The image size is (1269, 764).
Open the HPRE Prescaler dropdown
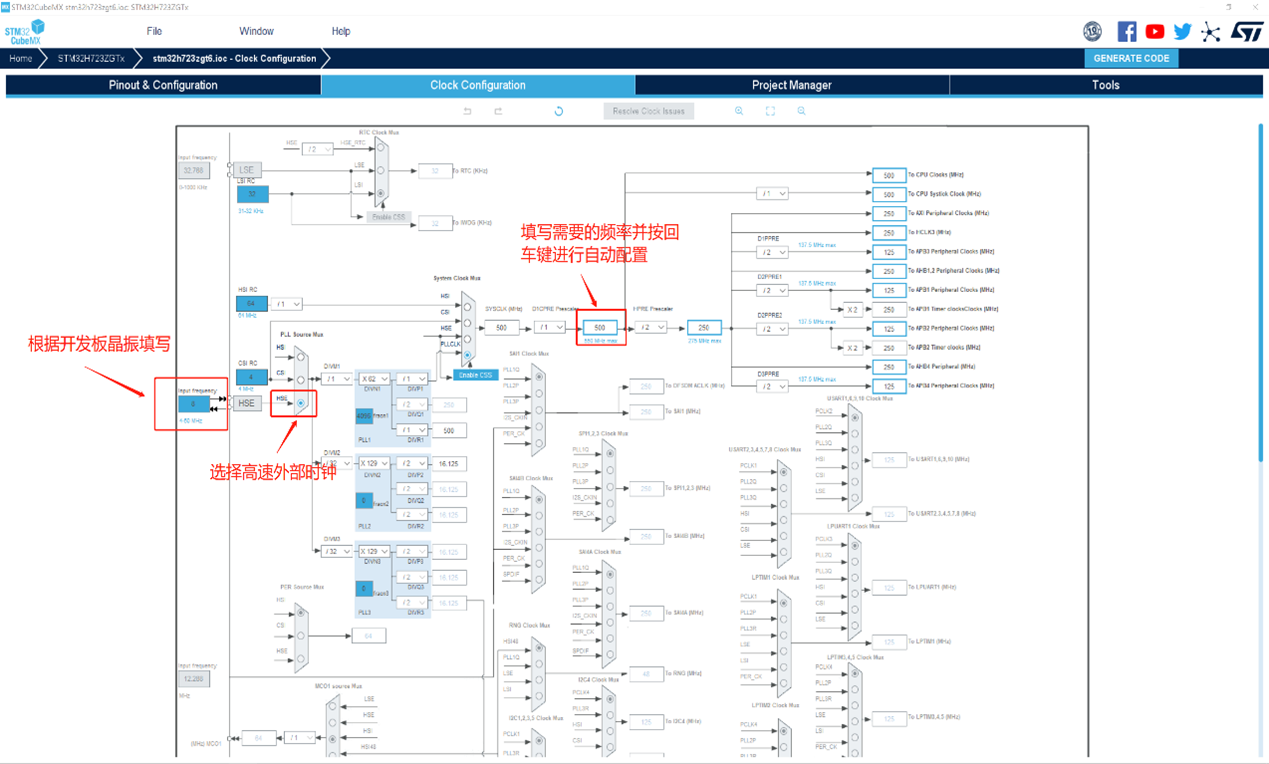(x=650, y=327)
